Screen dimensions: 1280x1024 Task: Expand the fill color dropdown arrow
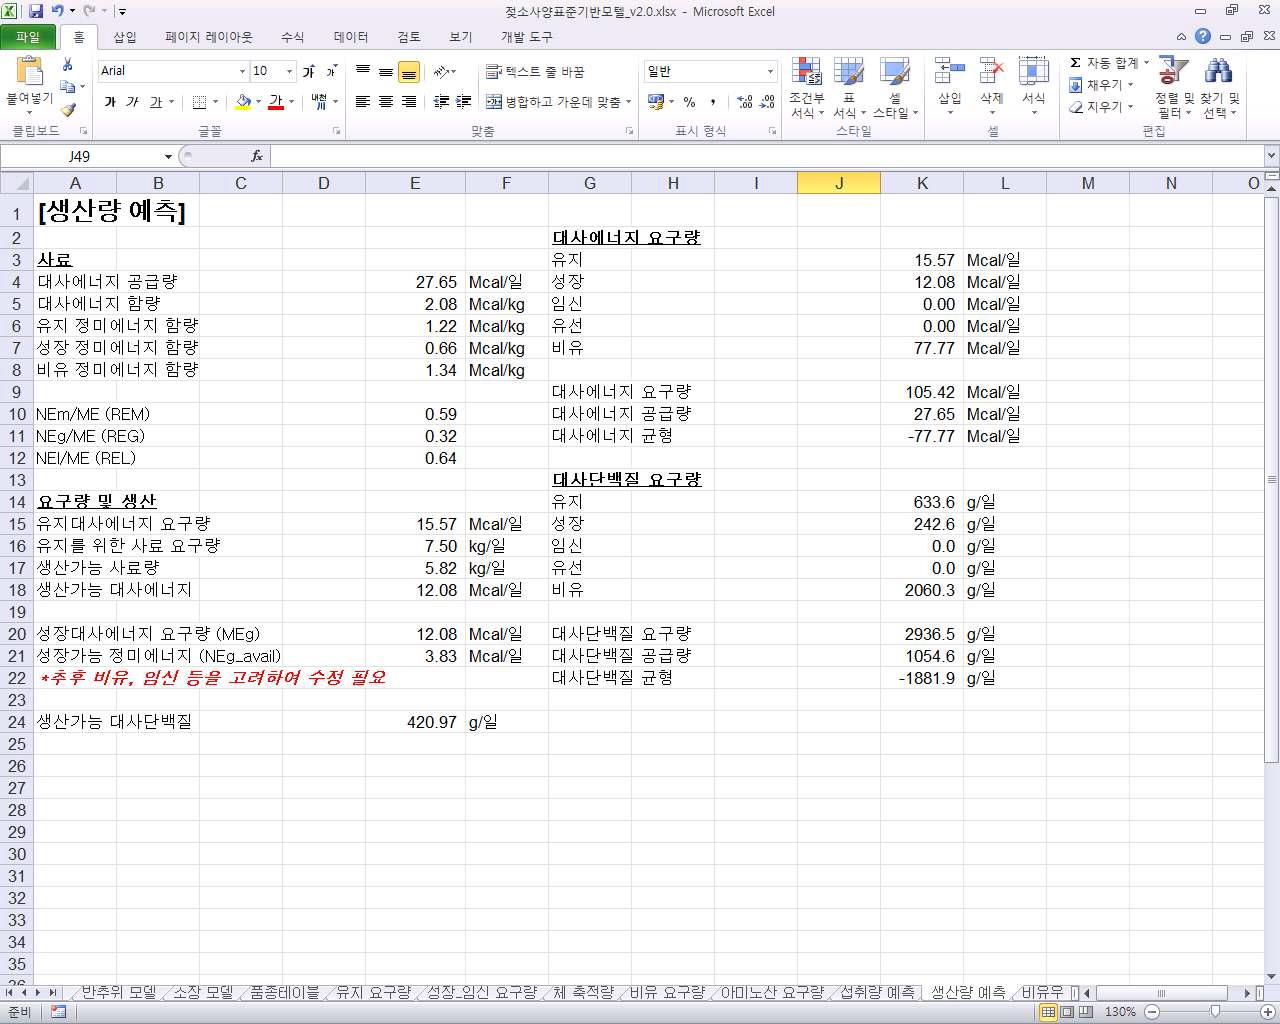pyautogui.click(x=258, y=102)
